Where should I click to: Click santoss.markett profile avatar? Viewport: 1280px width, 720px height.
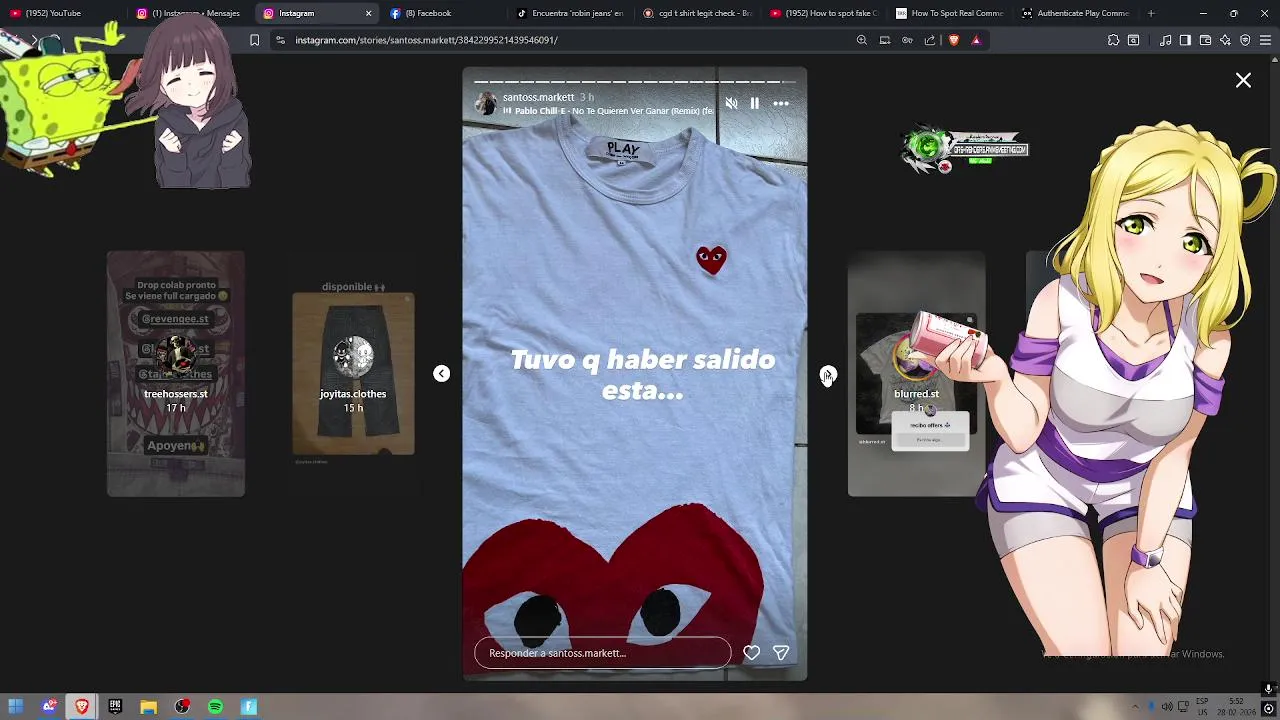(486, 104)
